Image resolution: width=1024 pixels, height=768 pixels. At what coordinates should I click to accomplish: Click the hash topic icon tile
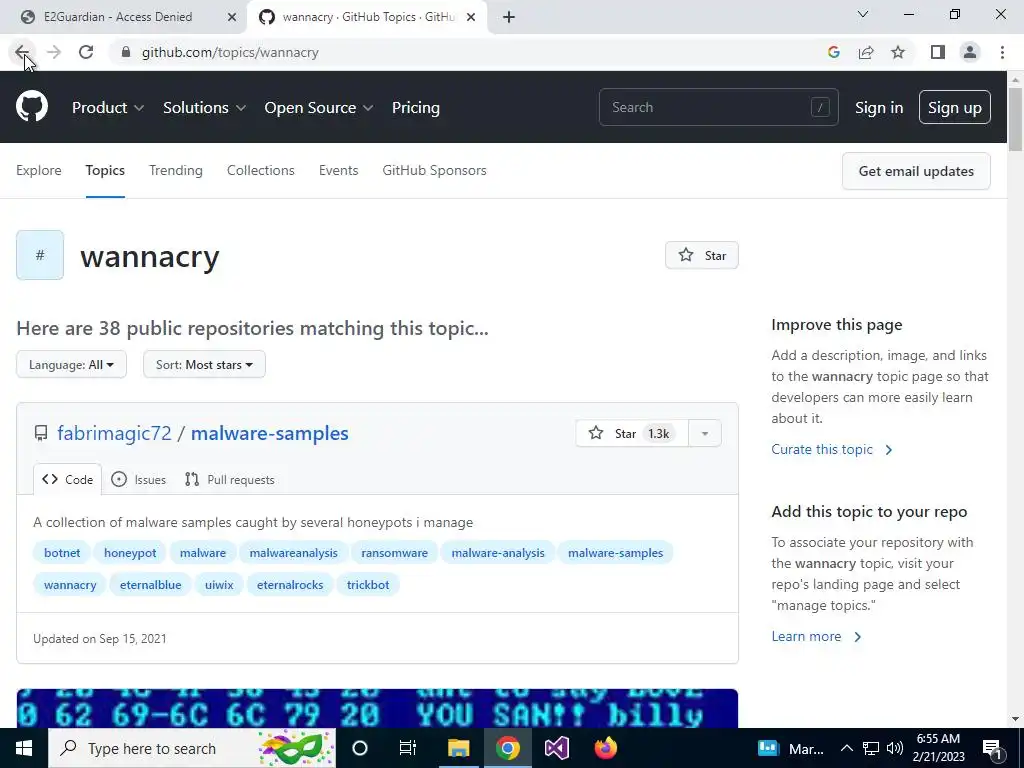click(40, 255)
